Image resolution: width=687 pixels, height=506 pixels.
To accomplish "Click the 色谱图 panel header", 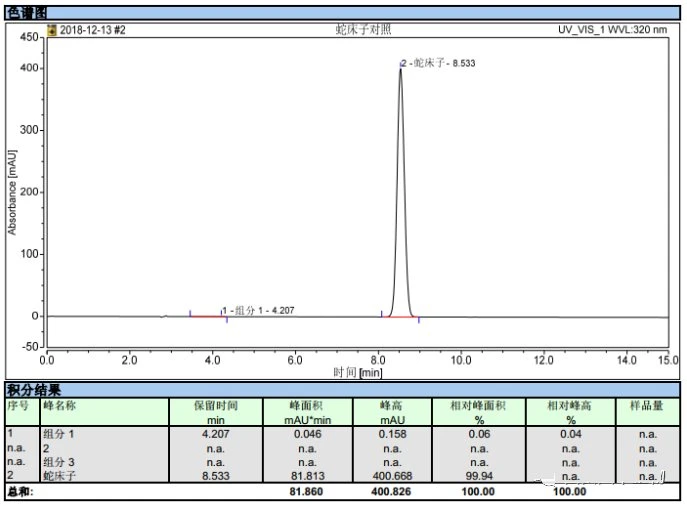I will tap(343, 13).
